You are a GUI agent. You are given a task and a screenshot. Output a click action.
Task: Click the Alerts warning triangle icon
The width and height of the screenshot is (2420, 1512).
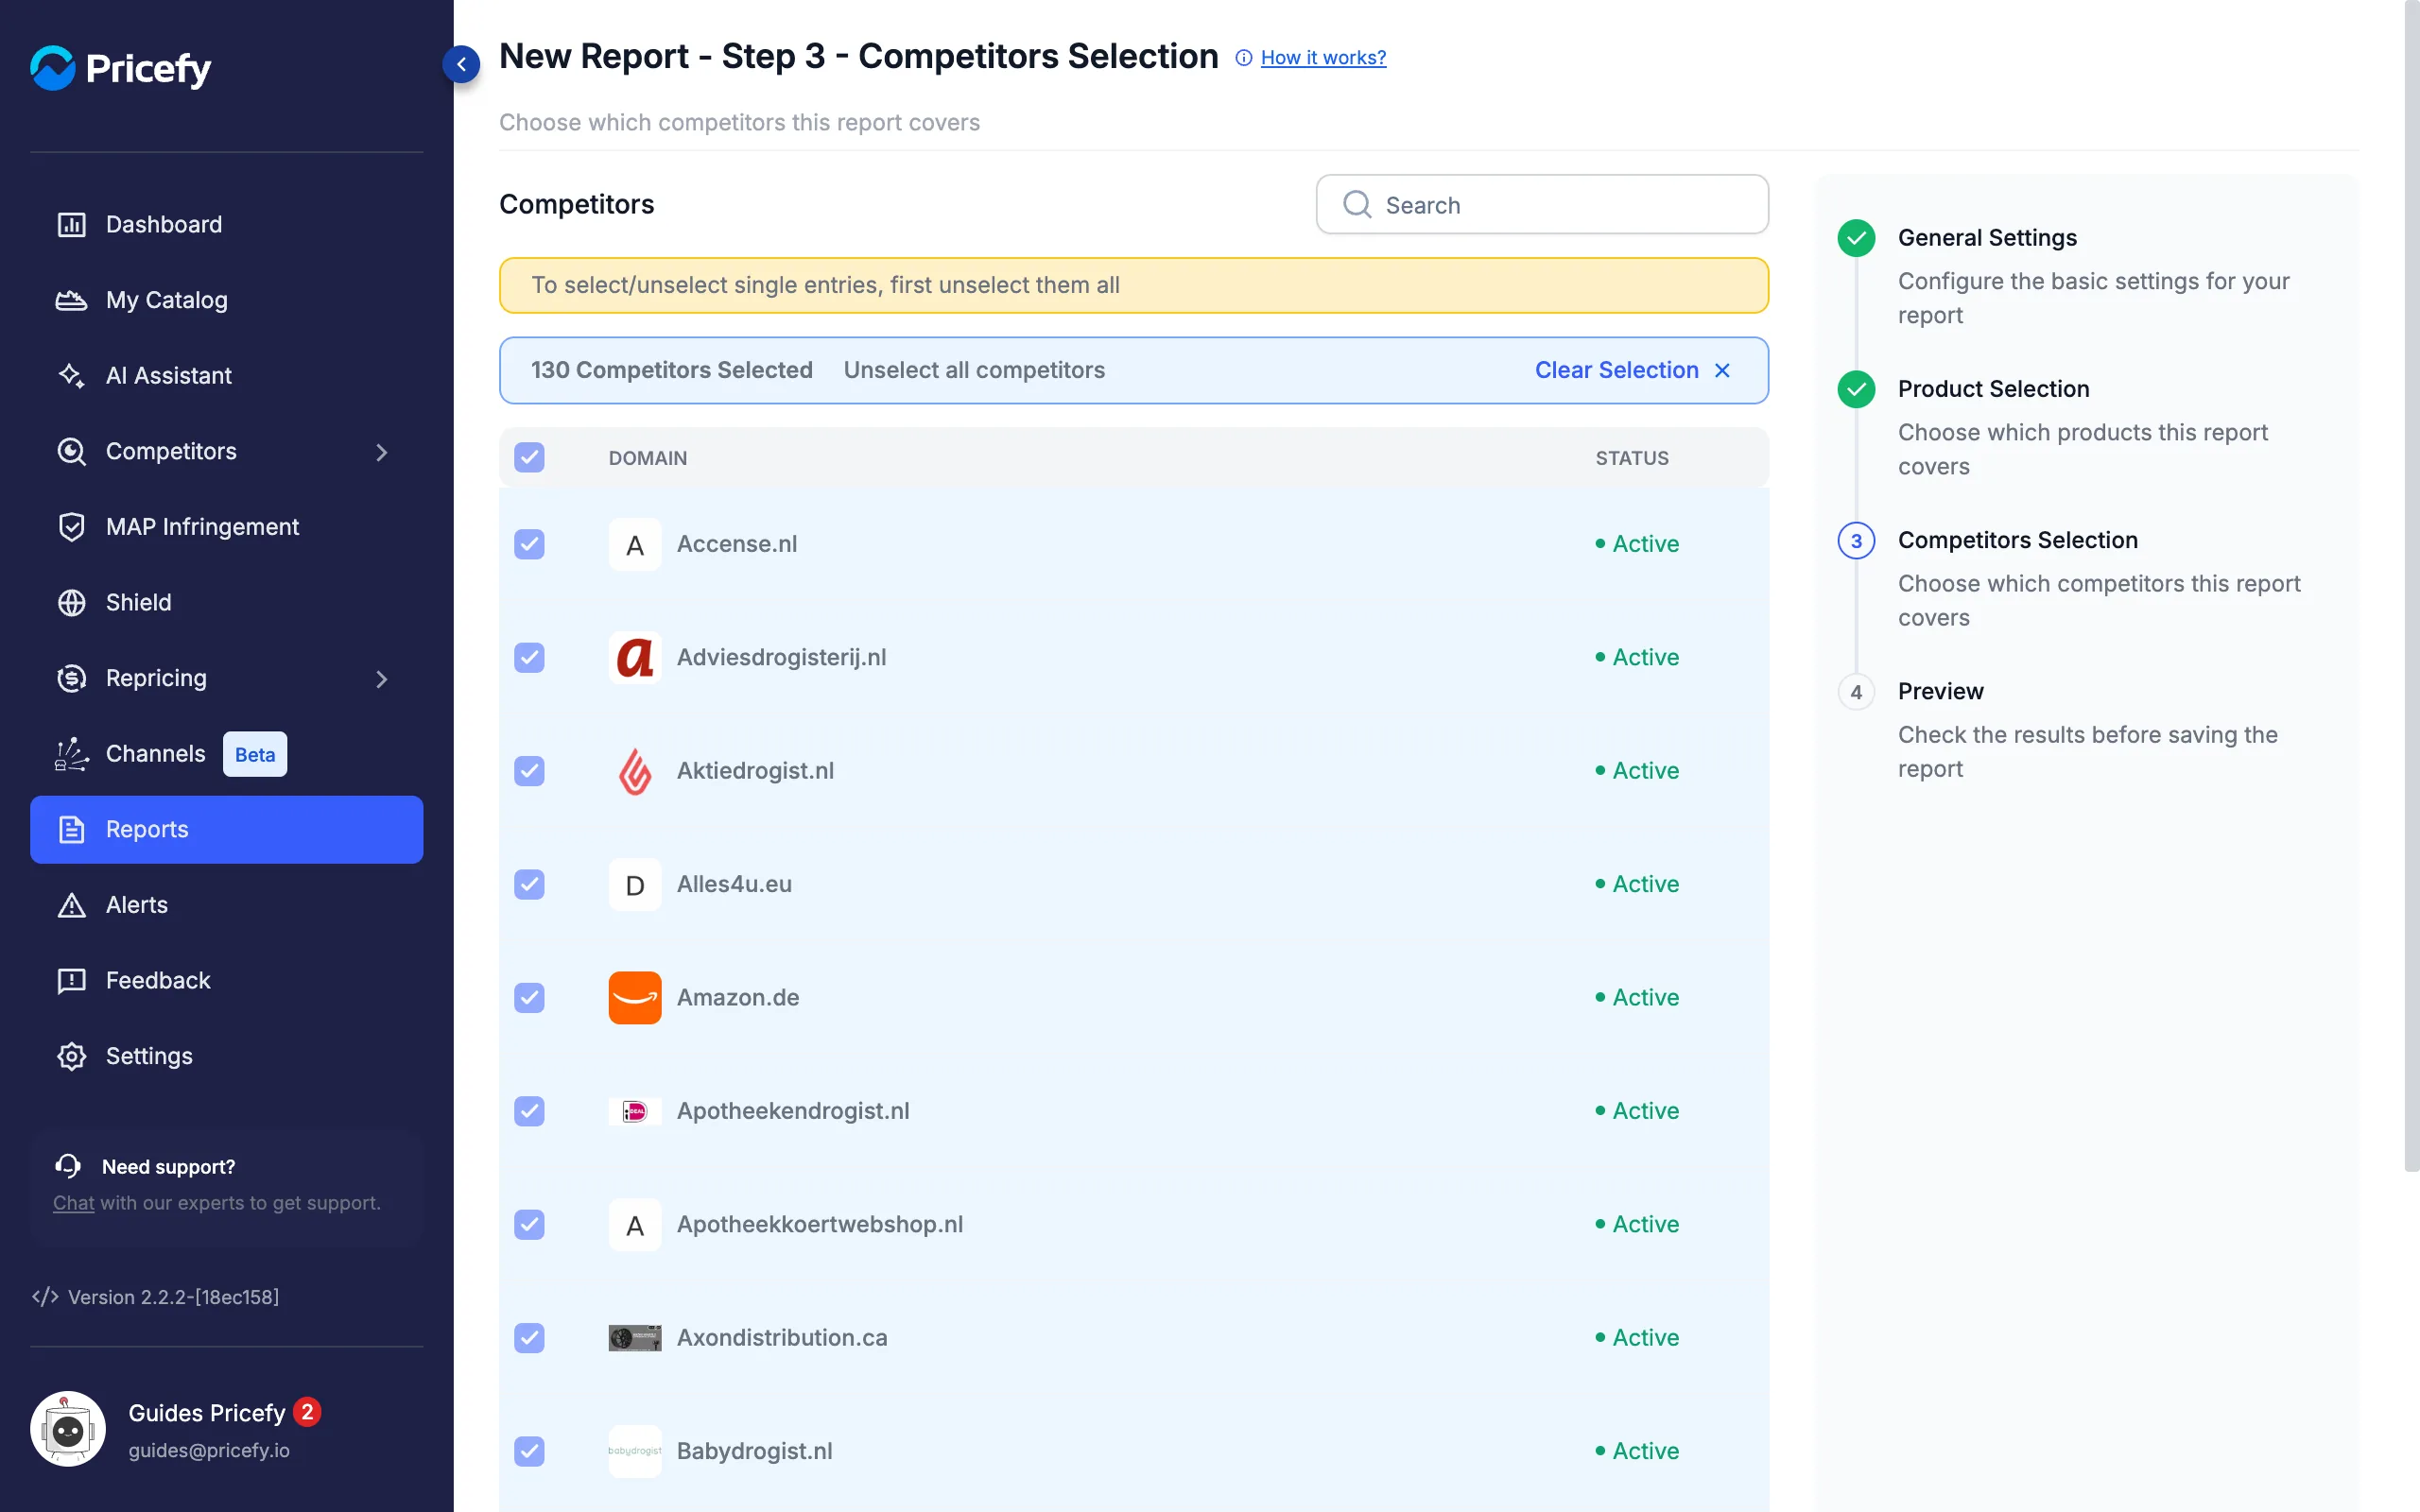71,905
